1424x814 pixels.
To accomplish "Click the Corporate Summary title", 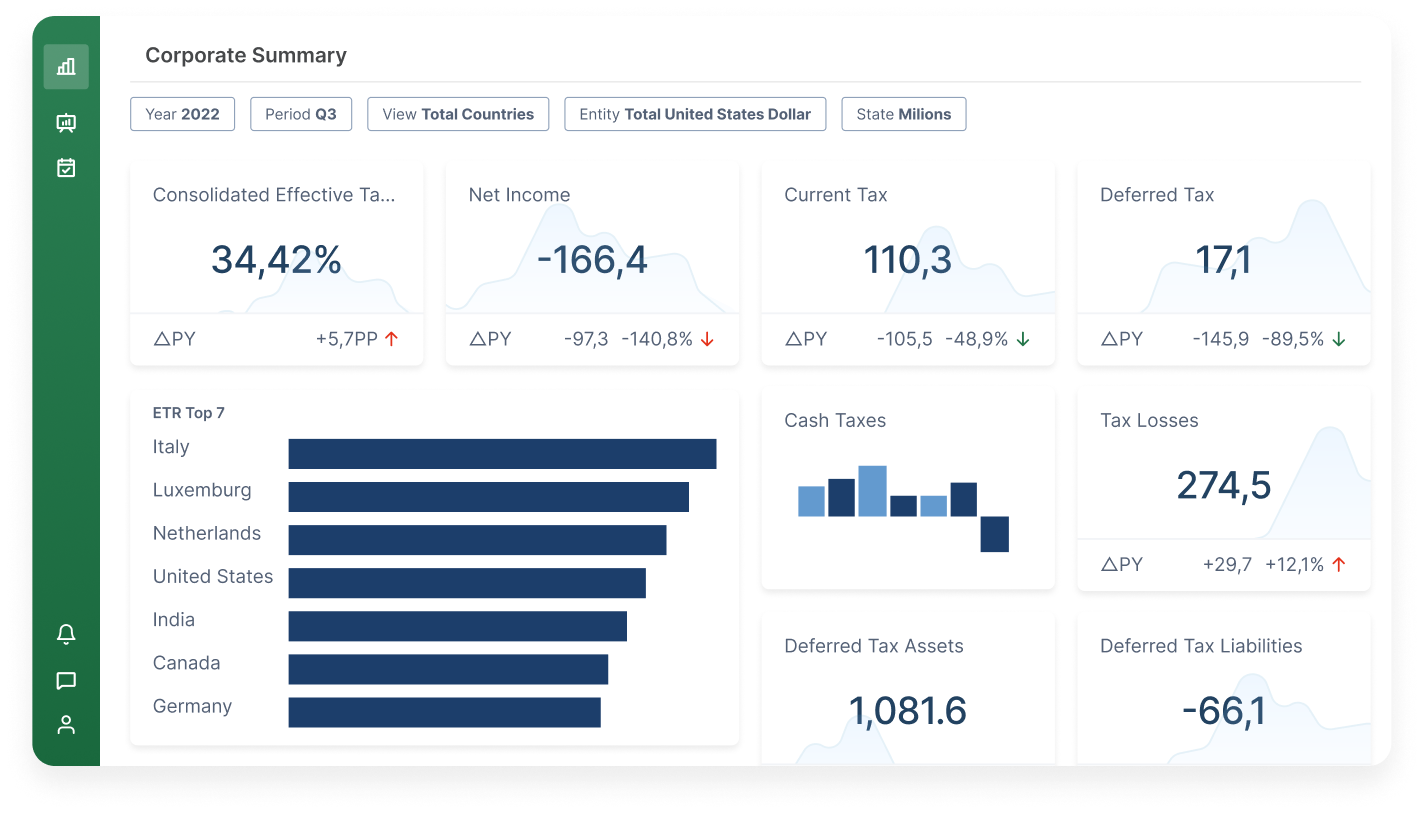I will coord(246,55).
